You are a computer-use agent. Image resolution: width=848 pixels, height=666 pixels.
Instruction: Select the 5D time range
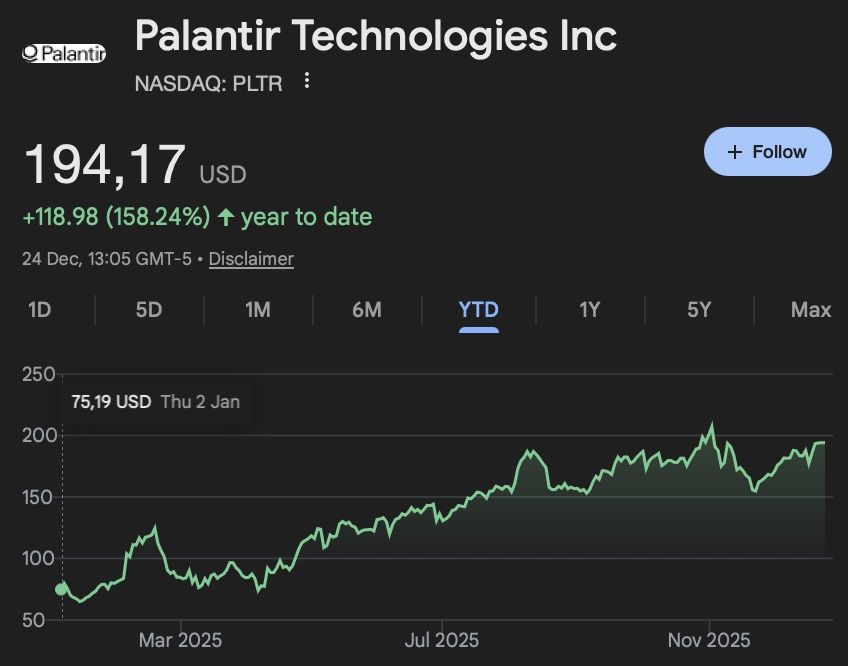(x=147, y=311)
